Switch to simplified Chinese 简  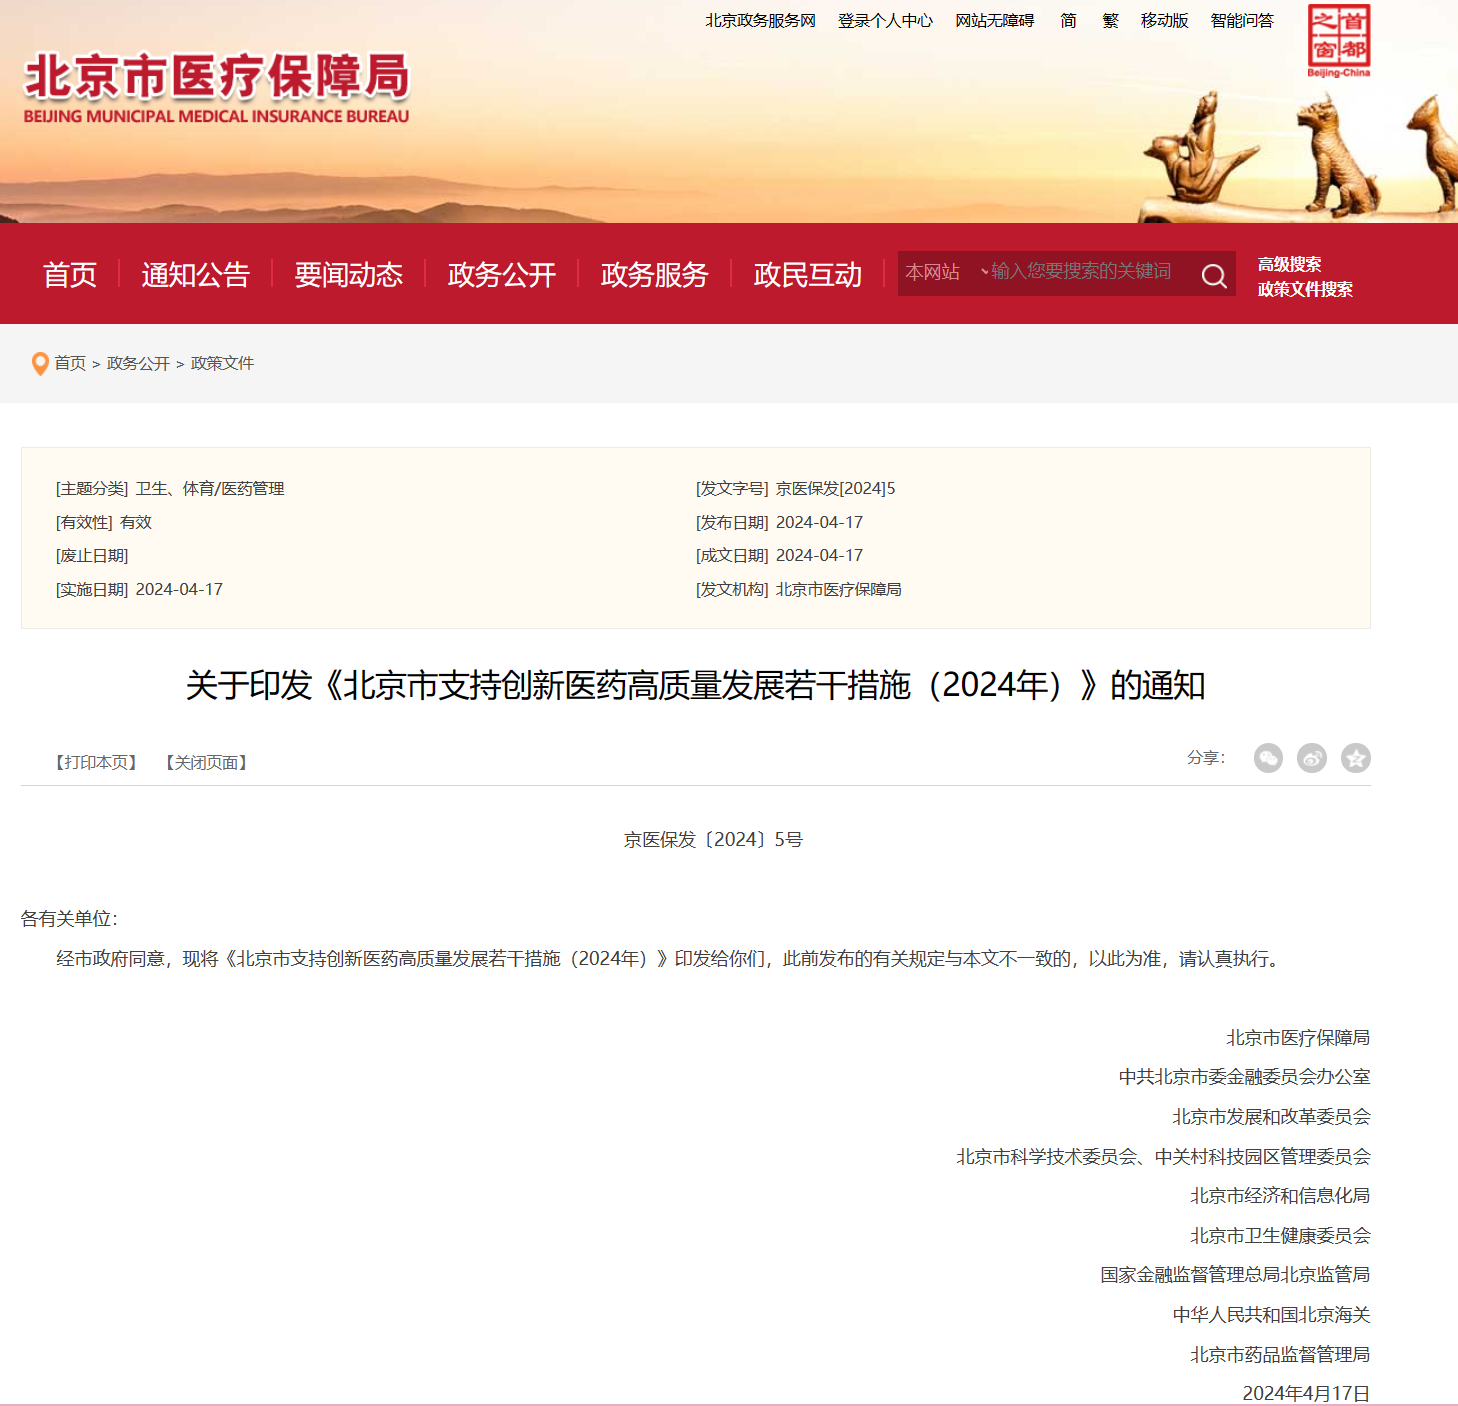(1068, 21)
